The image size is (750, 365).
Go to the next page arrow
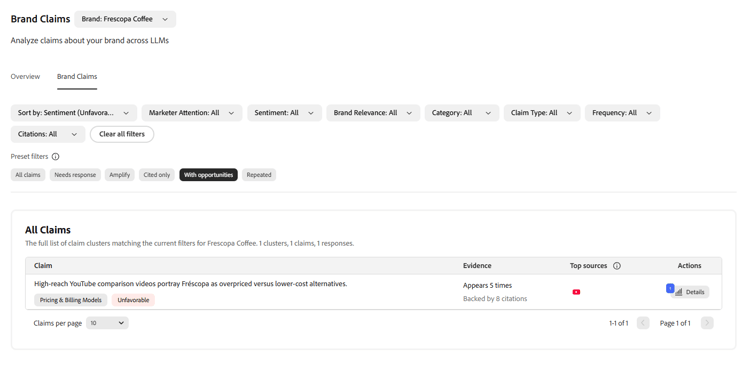tap(707, 323)
